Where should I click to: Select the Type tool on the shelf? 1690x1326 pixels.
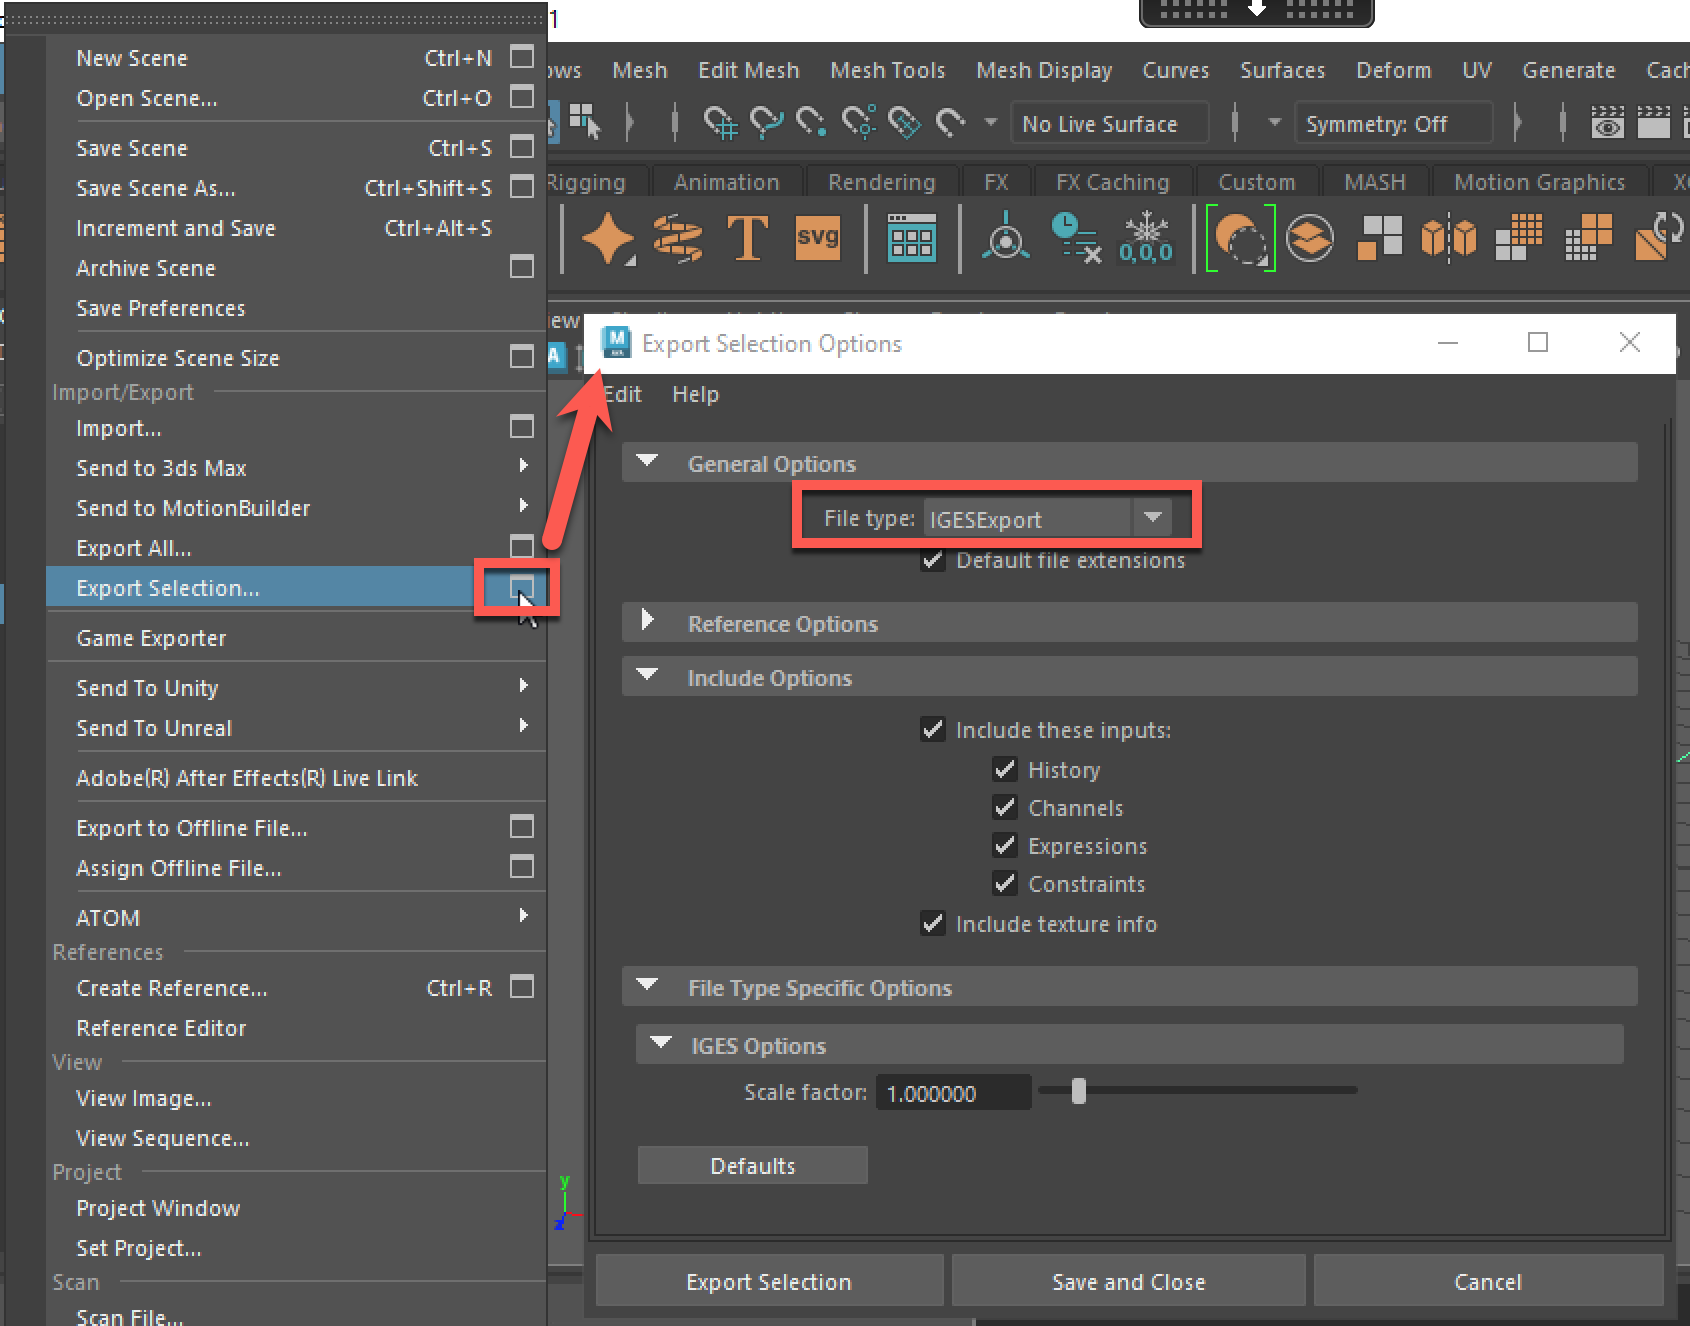(747, 237)
